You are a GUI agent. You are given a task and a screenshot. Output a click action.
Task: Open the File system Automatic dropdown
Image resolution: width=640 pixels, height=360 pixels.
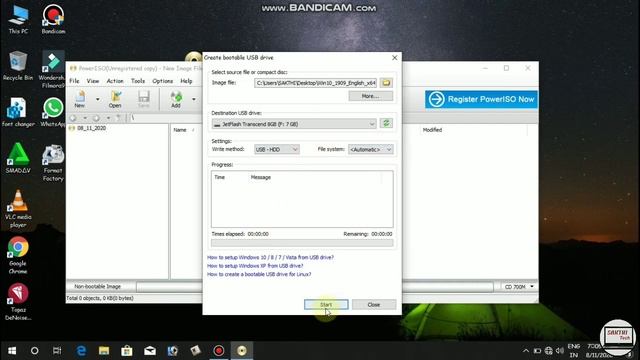371,149
